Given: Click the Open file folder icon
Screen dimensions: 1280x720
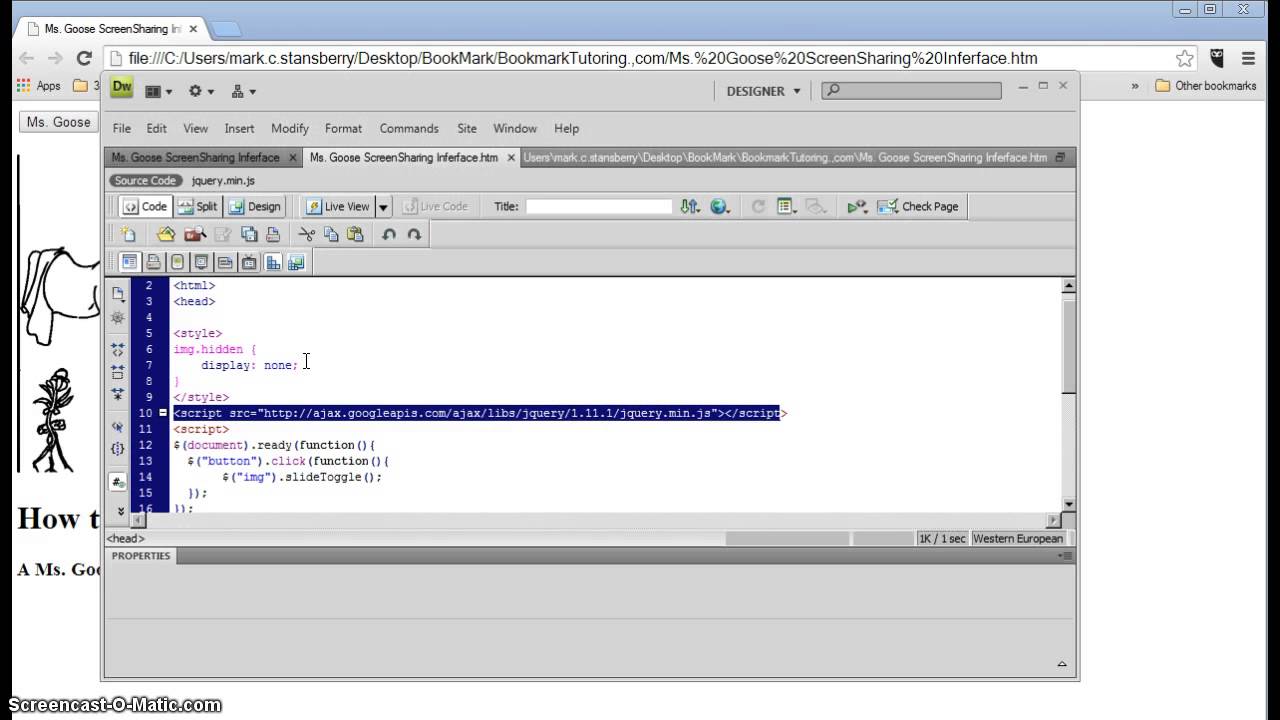Looking at the screenshot, I should pos(166,234).
